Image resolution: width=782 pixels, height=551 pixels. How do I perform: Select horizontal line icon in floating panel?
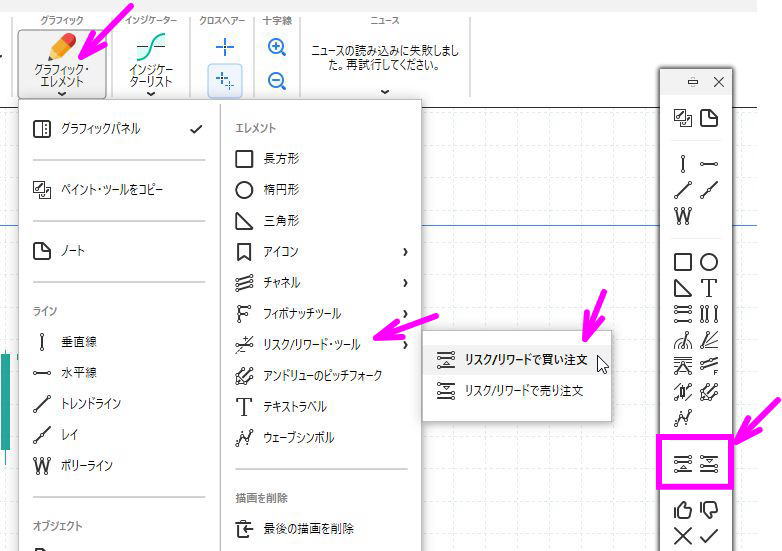pos(709,164)
